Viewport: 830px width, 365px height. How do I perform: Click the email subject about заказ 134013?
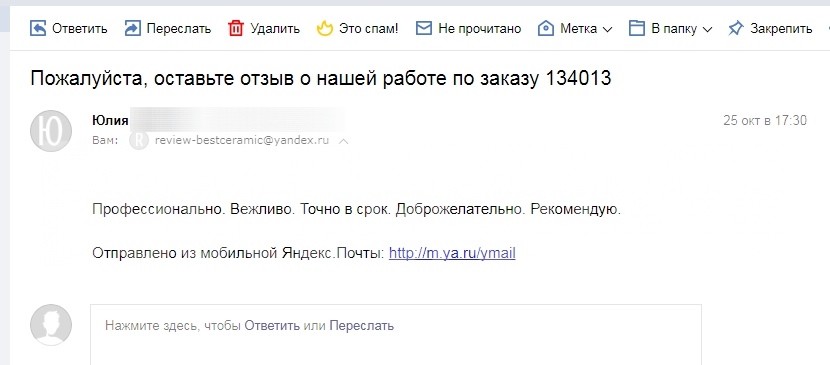pos(321,78)
